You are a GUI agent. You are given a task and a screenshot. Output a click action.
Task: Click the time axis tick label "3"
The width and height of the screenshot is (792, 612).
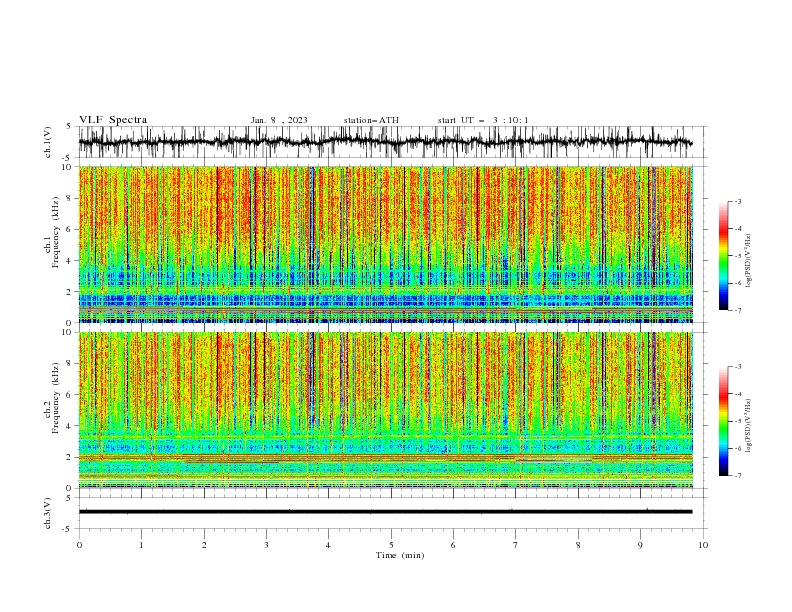pyautogui.click(x=266, y=545)
